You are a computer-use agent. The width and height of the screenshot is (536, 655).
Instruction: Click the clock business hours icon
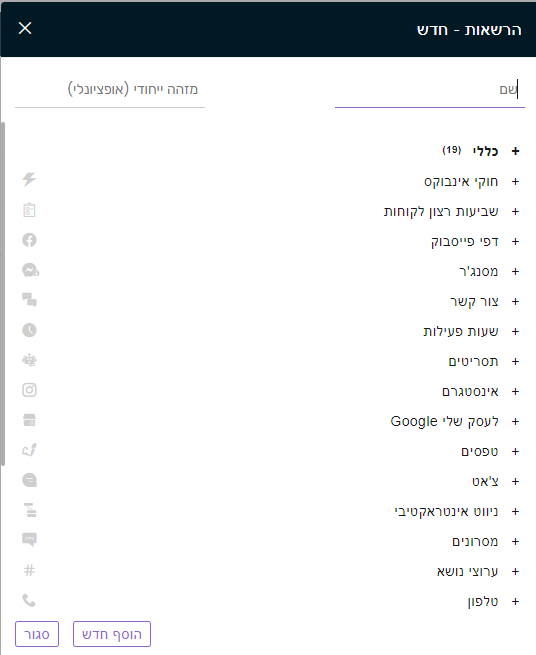[x=29, y=330]
